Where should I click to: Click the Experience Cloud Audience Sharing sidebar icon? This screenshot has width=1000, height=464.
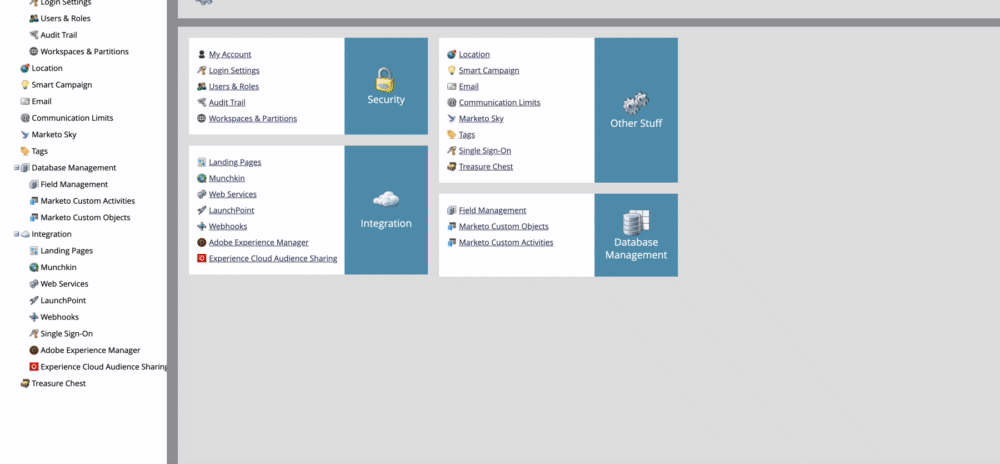click(x=34, y=366)
